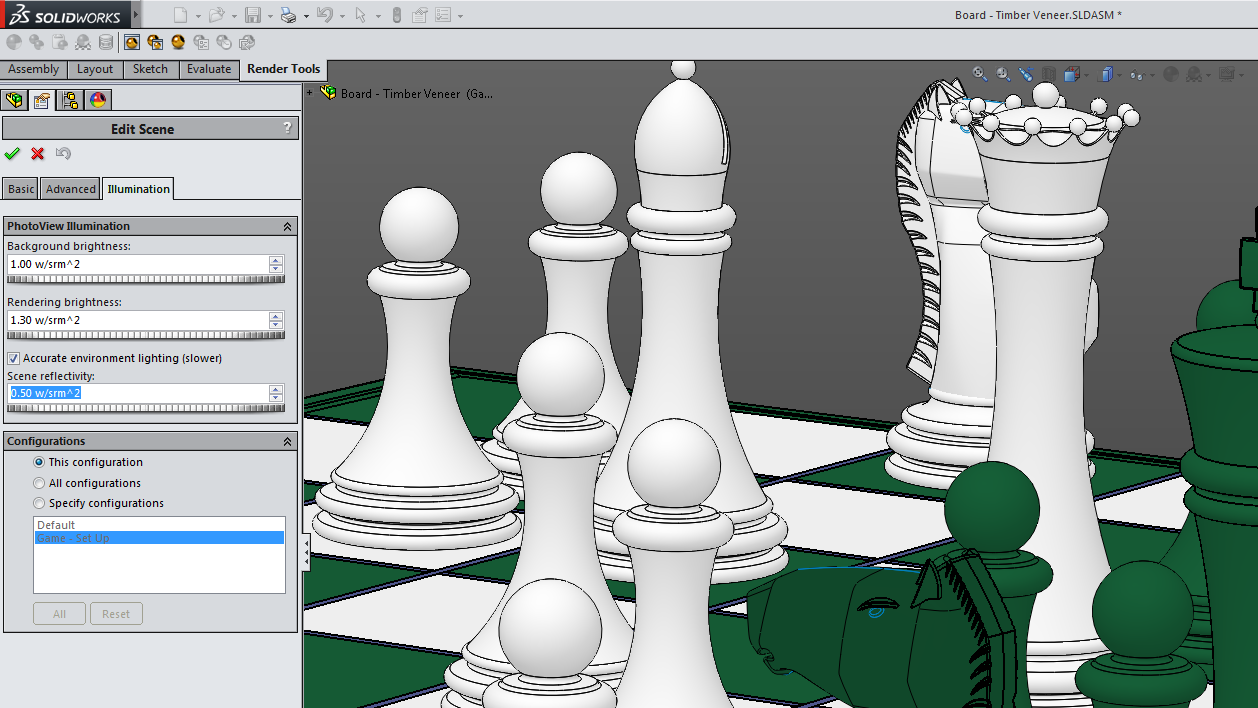Screen dimensions: 1258x708
Task: Collapse the PhotoView Illumination section
Action: 287,227
